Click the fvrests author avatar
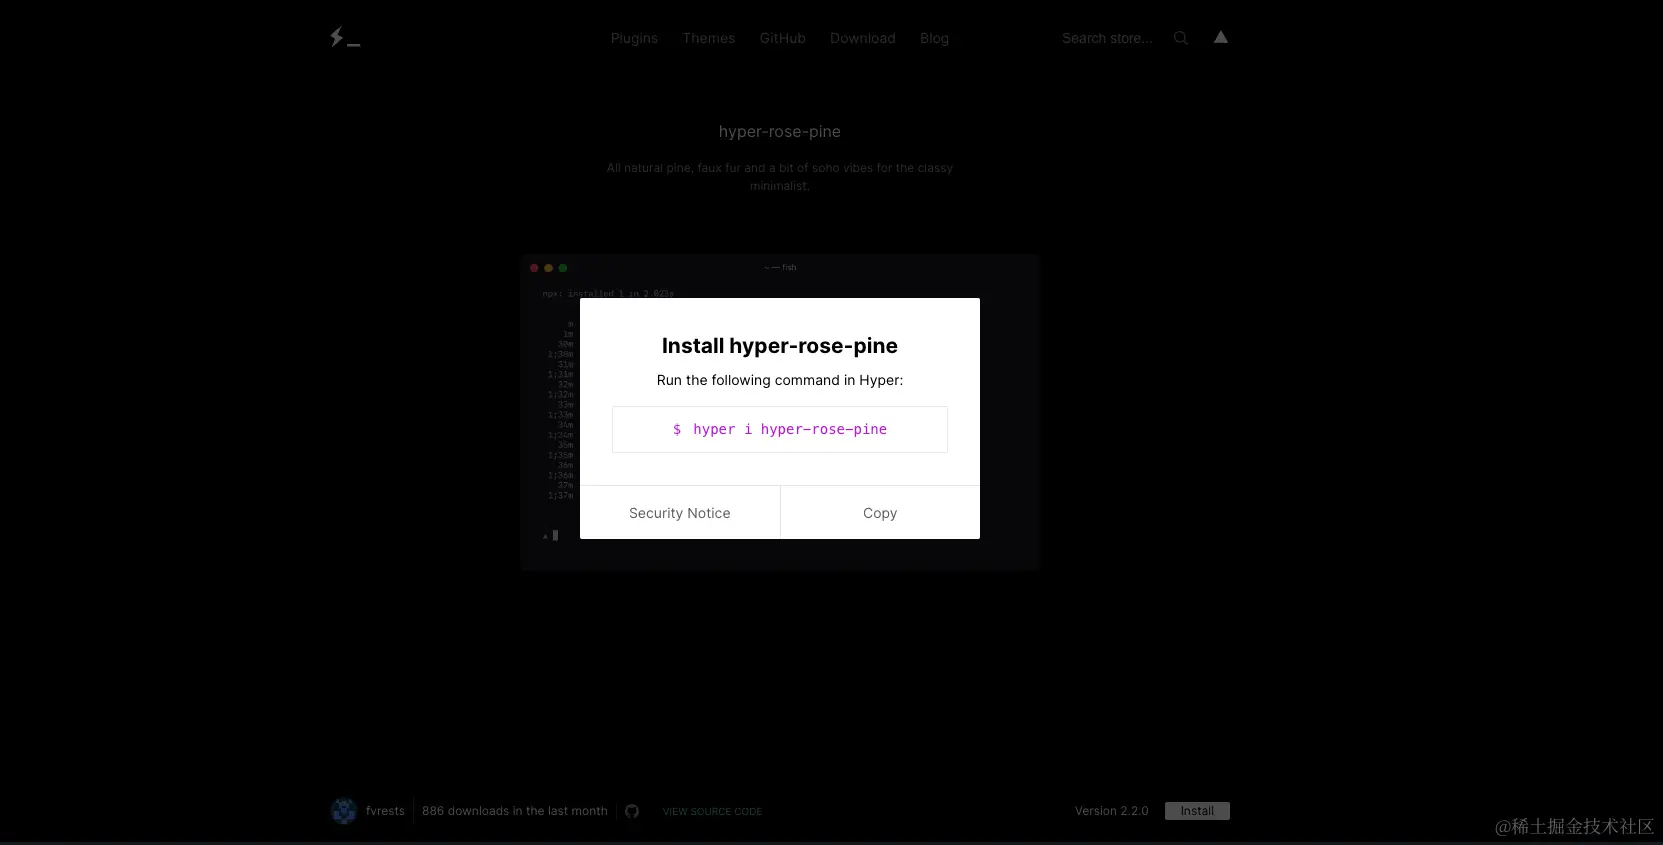Image resolution: width=1663 pixels, height=845 pixels. coord(344,811)
